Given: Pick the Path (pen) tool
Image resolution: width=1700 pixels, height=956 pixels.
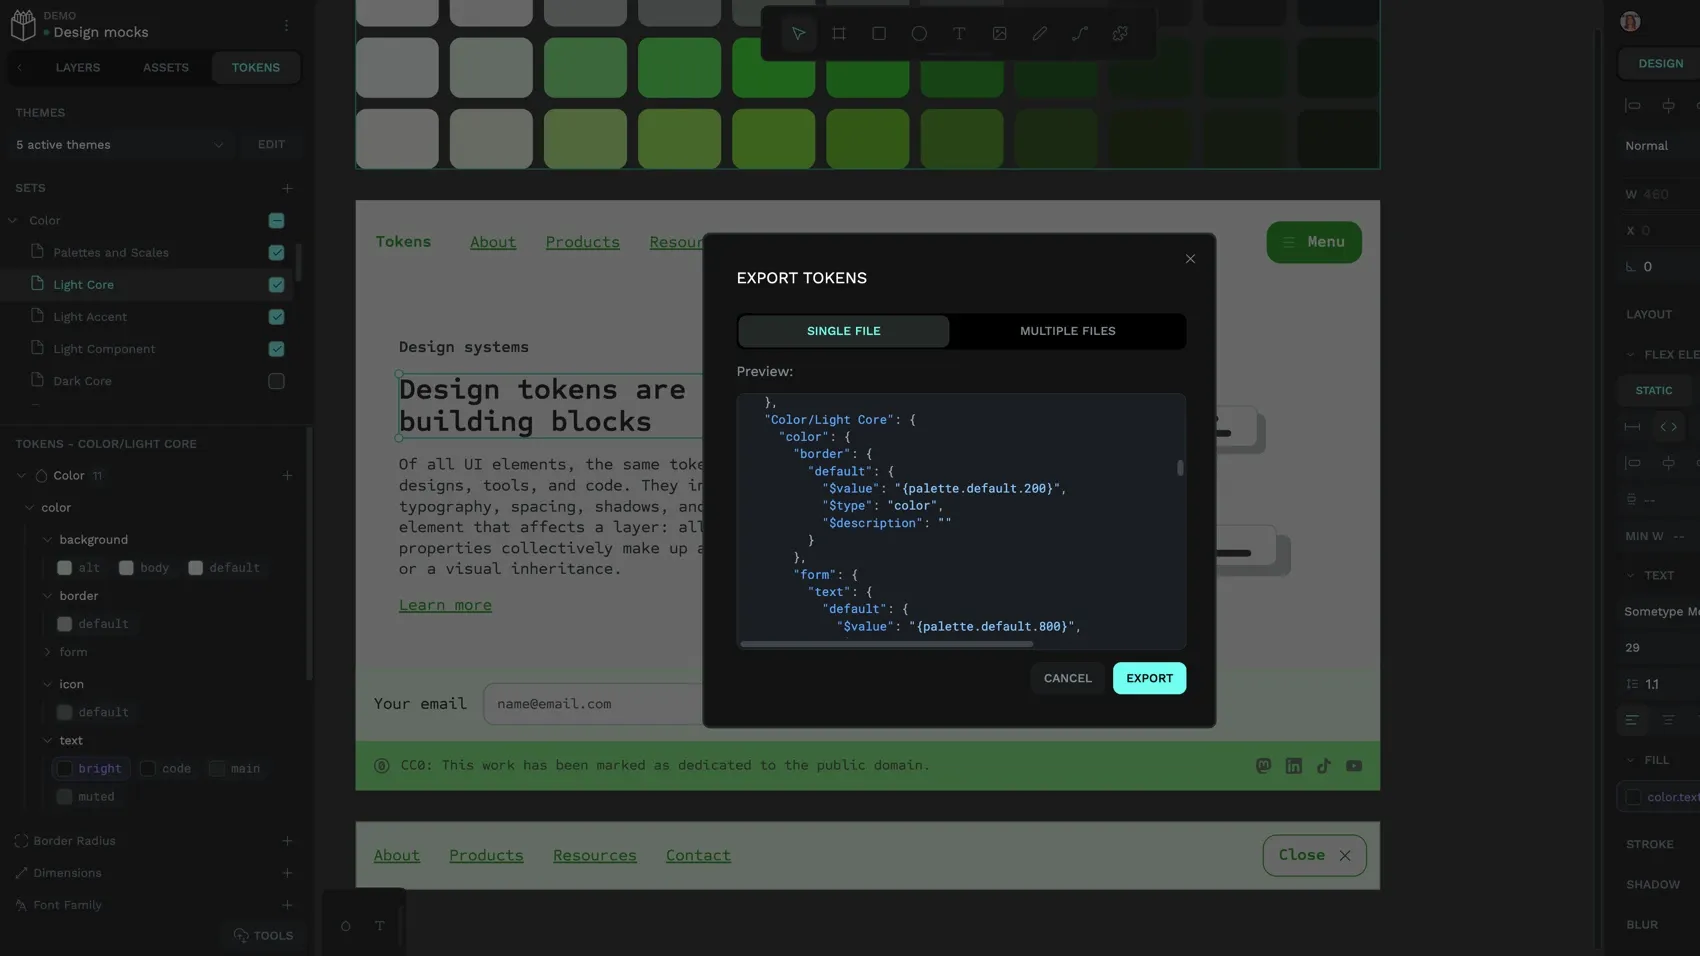Looking at the screenshot, I should [1039, 33].
